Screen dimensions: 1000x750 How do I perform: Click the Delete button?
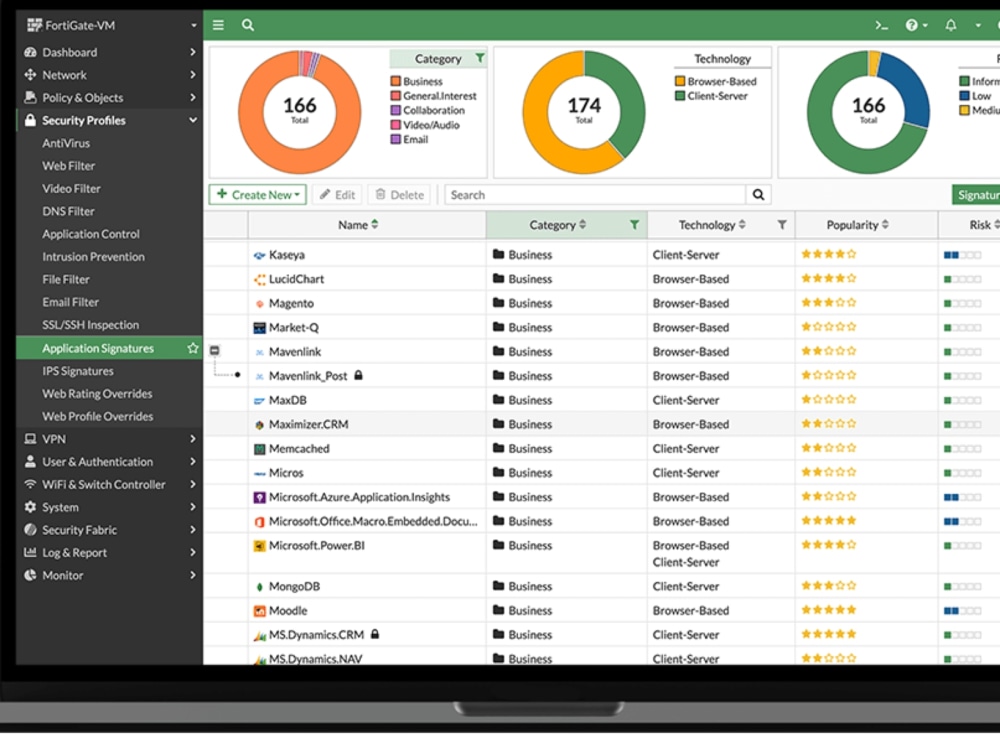point(399,195)
